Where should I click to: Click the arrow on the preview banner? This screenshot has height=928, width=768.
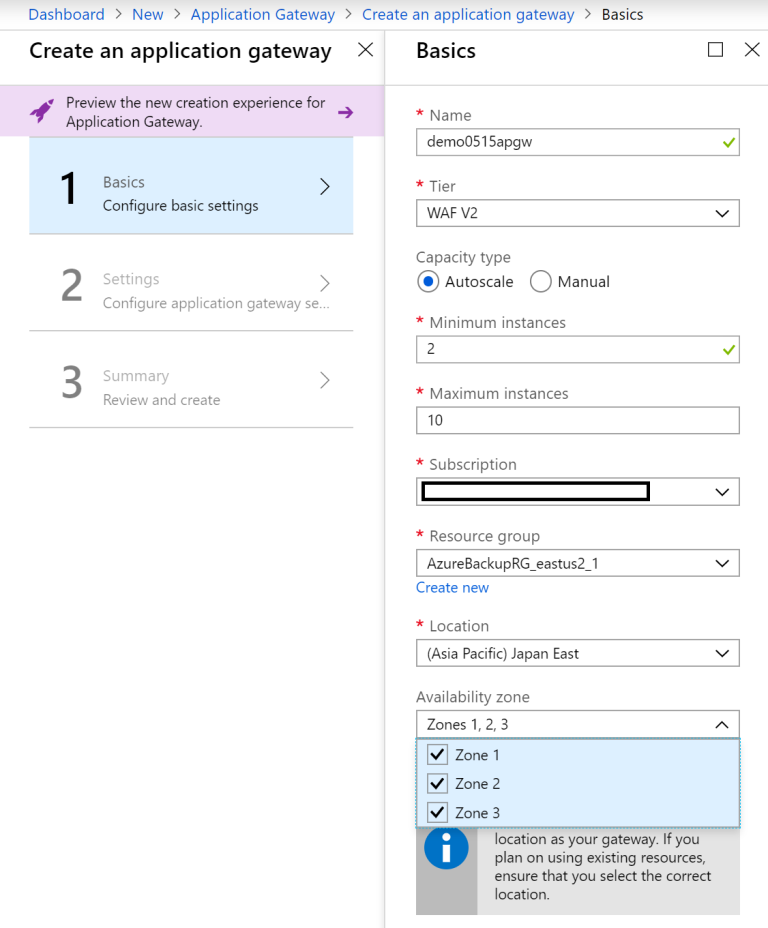point(345,114)
